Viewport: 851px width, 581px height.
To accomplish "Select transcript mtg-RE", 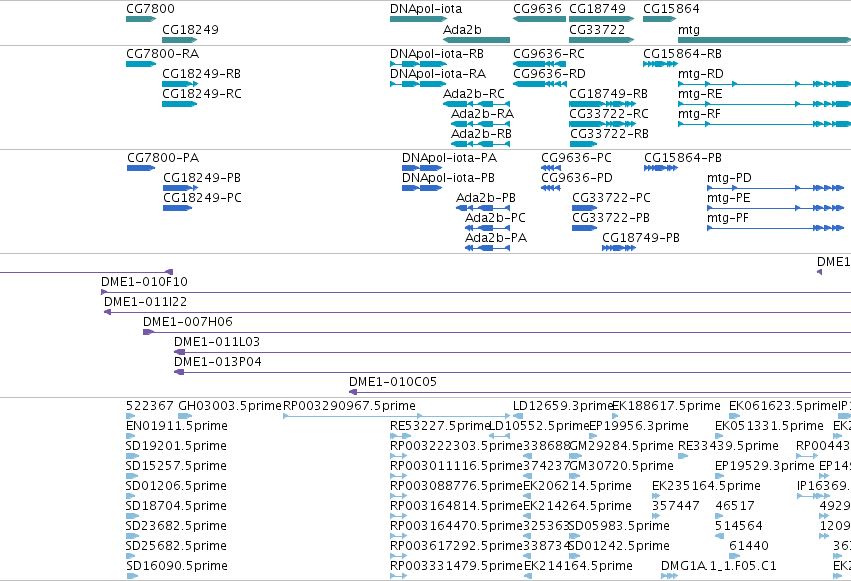I will [x=700, y=94].
